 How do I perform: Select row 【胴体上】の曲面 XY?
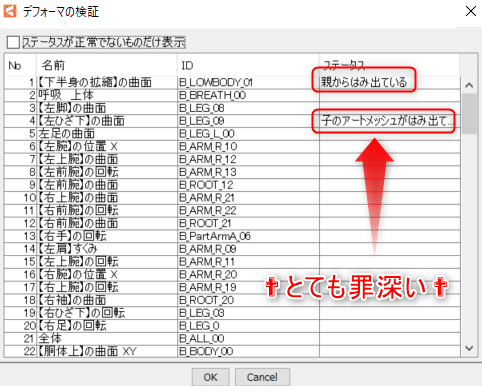232,351
